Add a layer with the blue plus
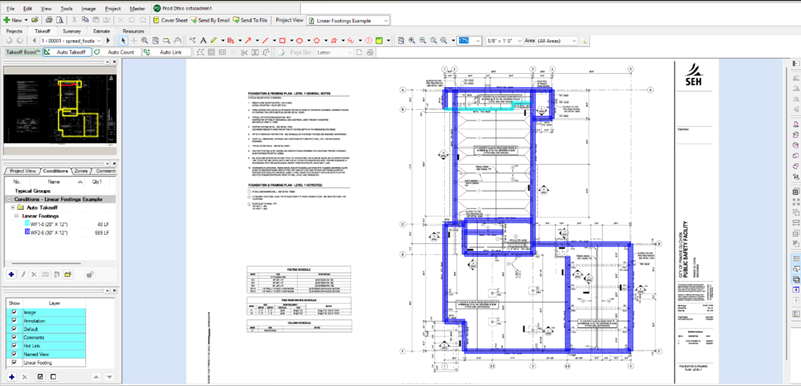The width and height of the screenshot is (801, 386). pyautogui.click(x=11, y=377)
